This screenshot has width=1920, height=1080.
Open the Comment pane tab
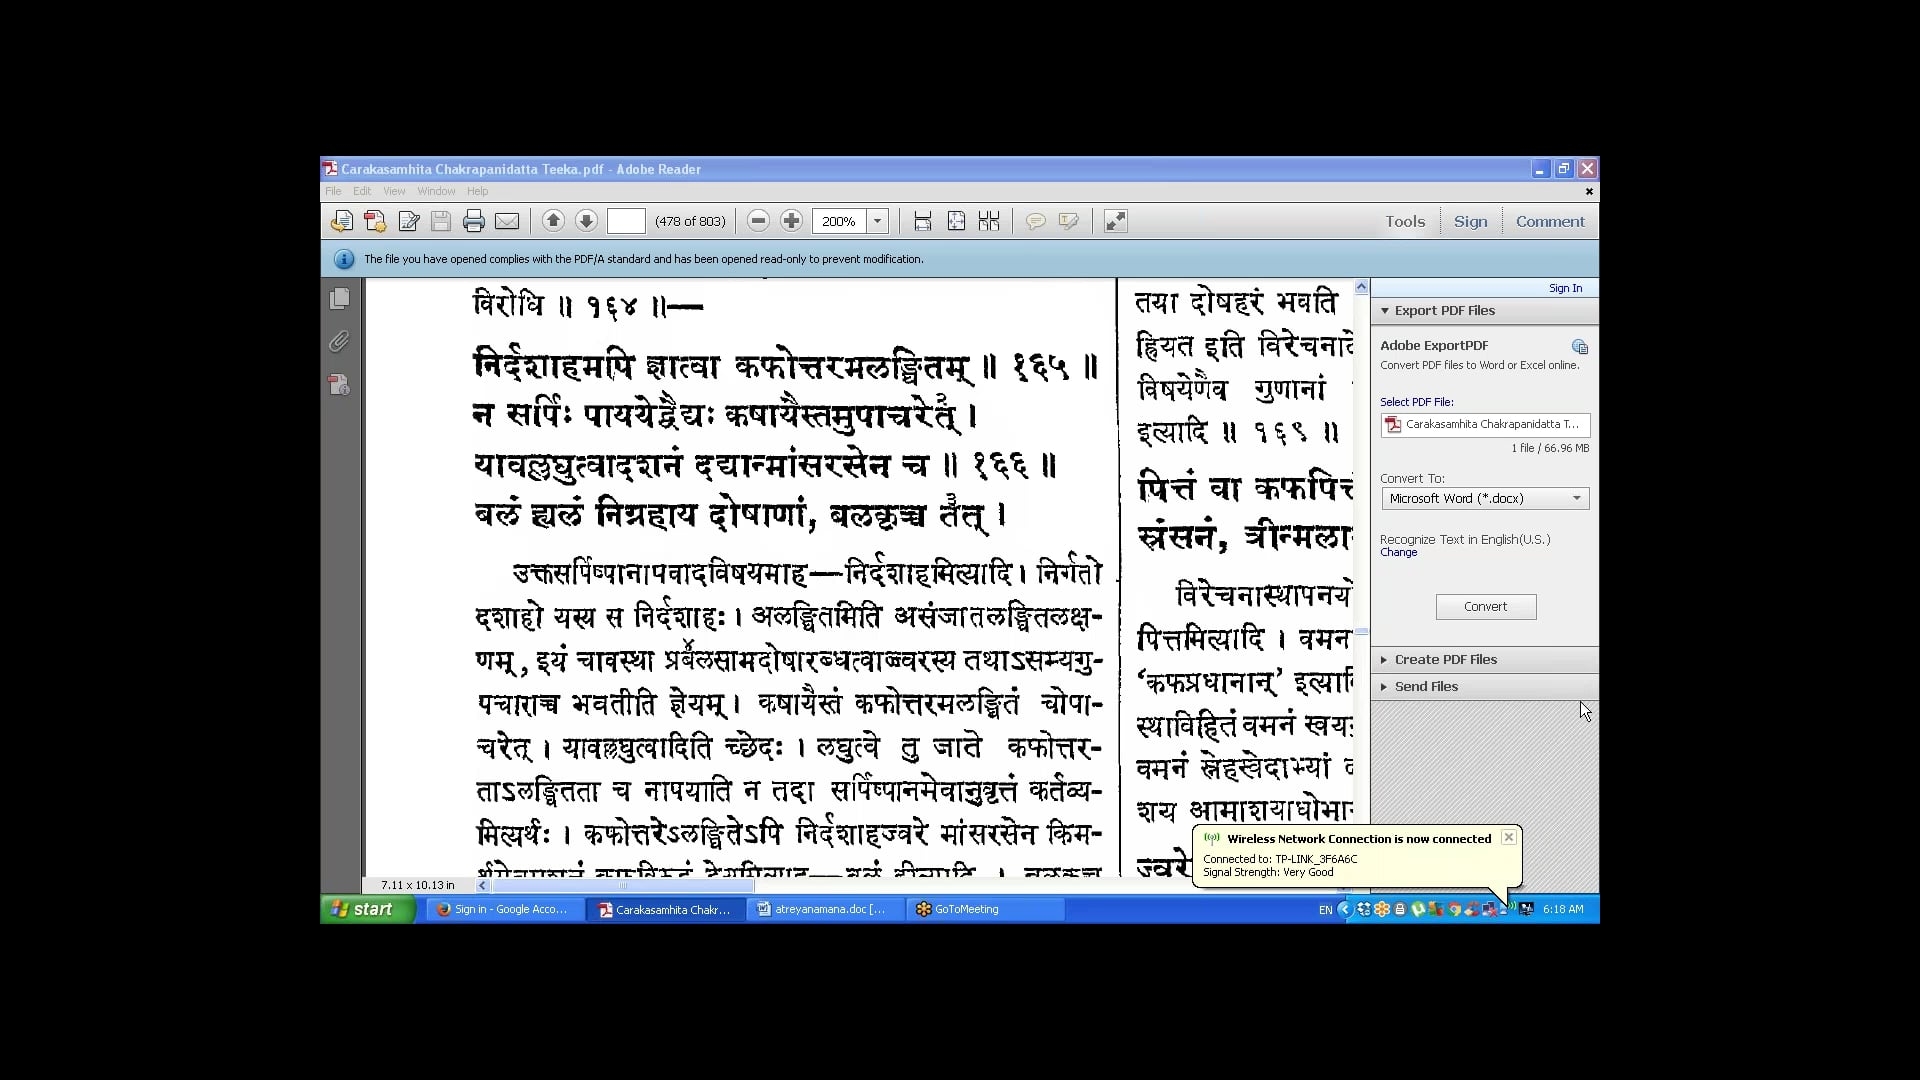click(x=1549, y=222)
